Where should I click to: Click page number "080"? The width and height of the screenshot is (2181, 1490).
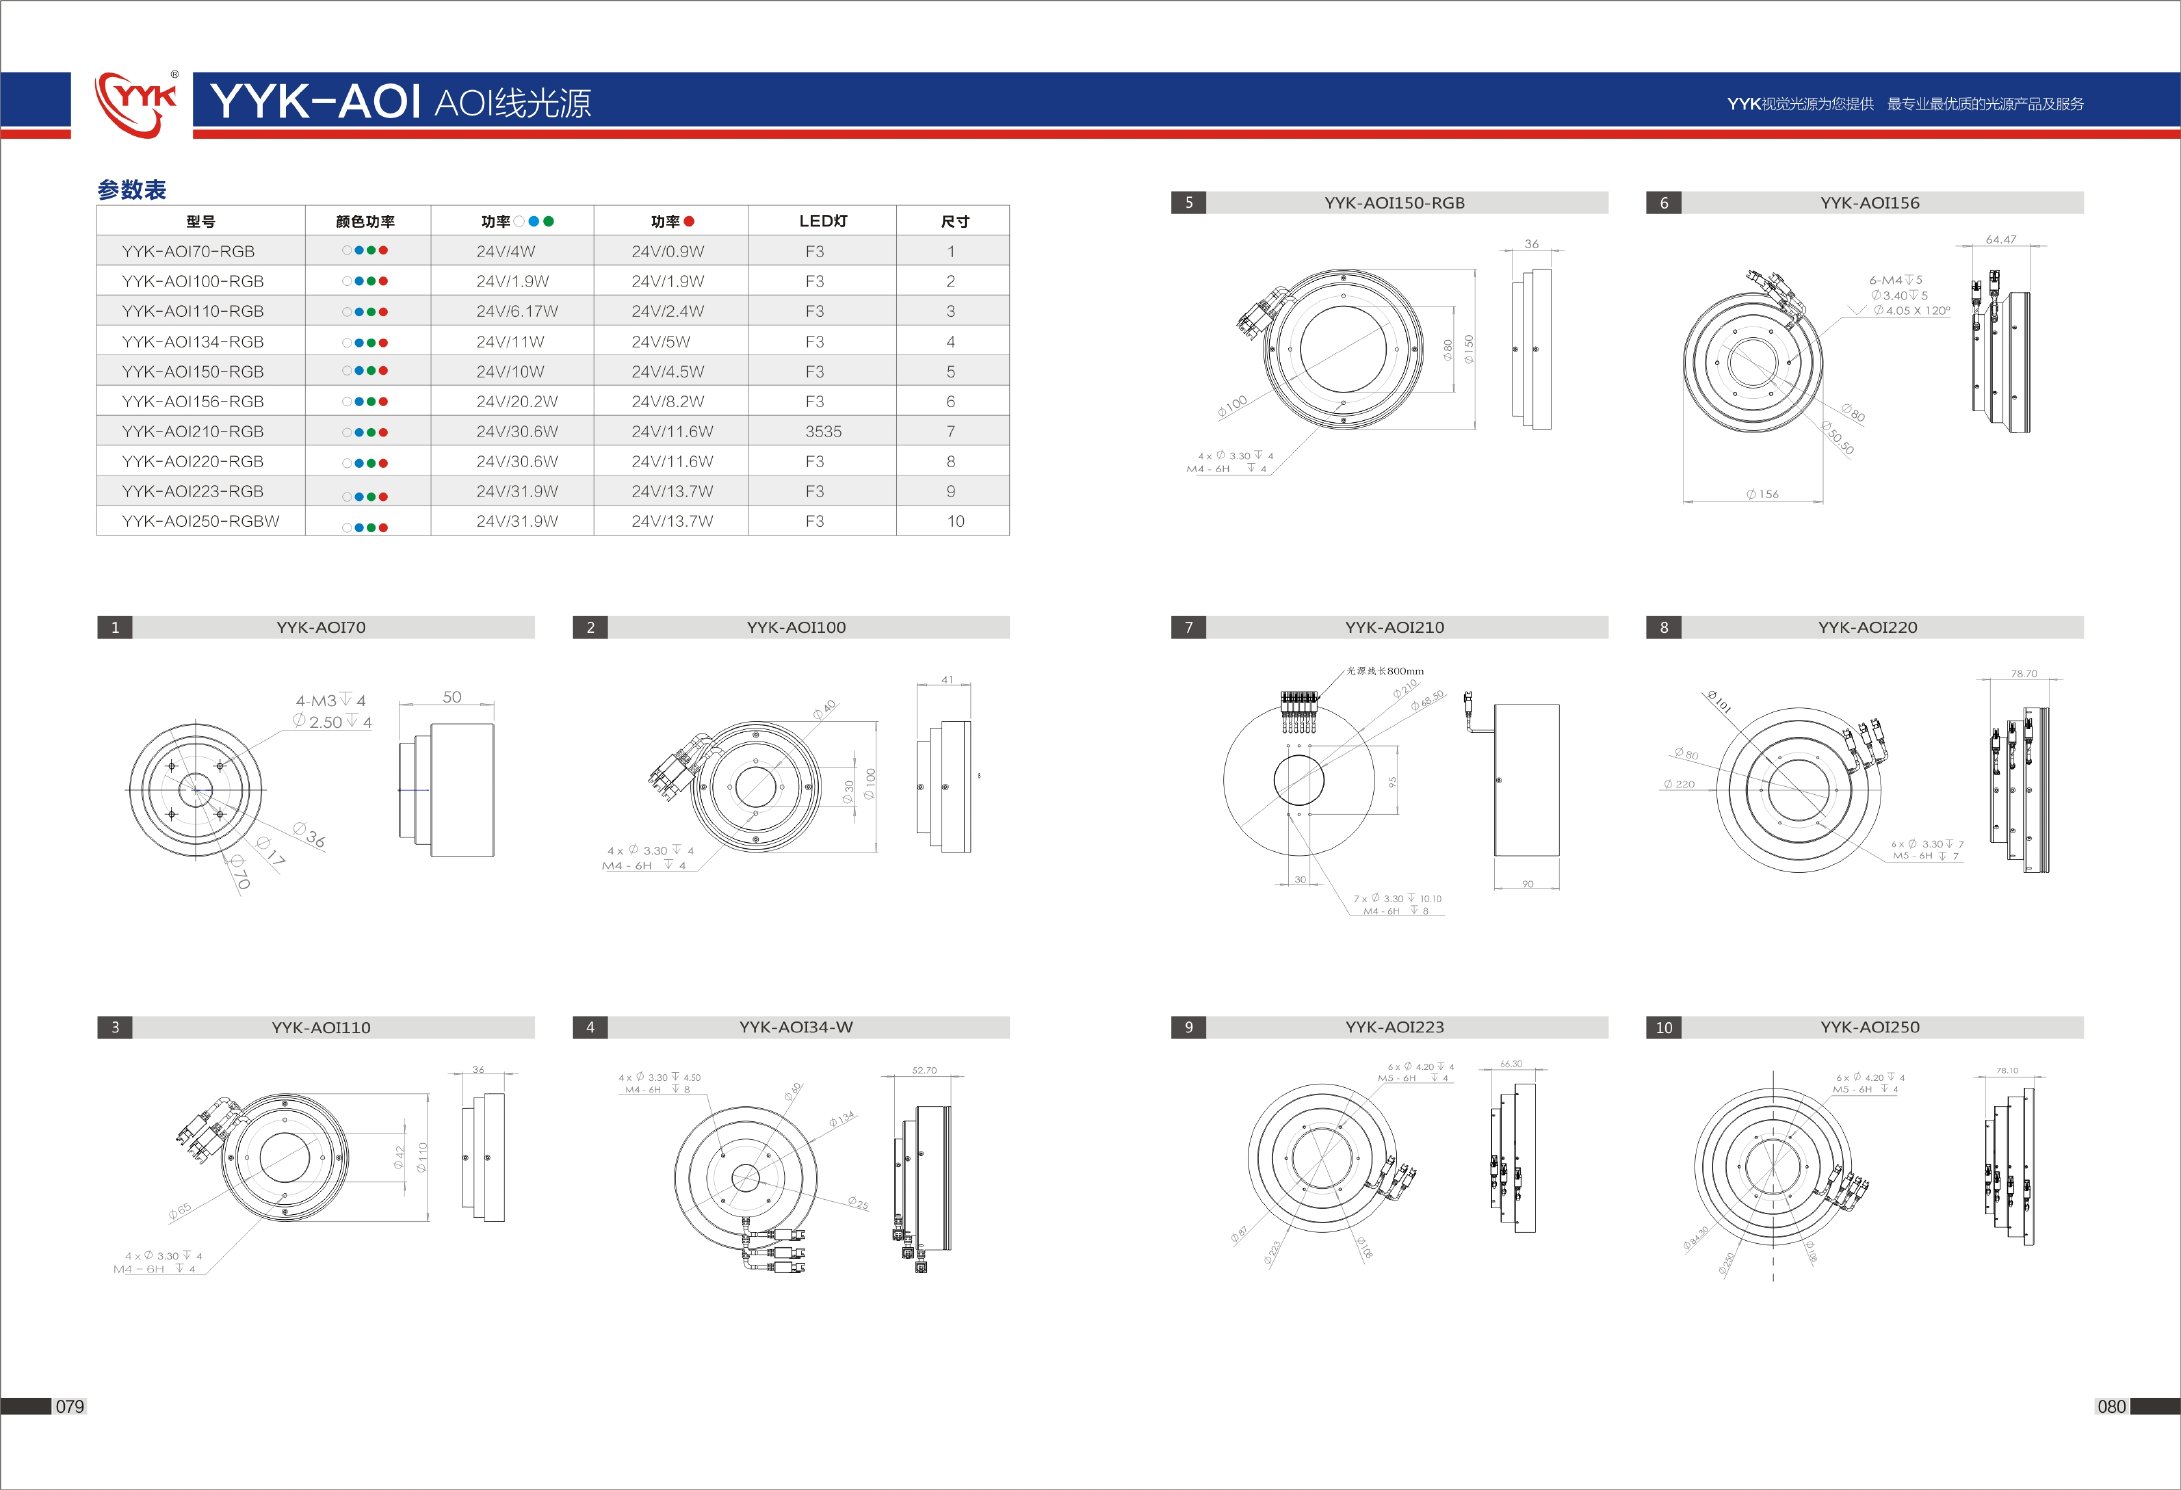tap(2111, 1406)
